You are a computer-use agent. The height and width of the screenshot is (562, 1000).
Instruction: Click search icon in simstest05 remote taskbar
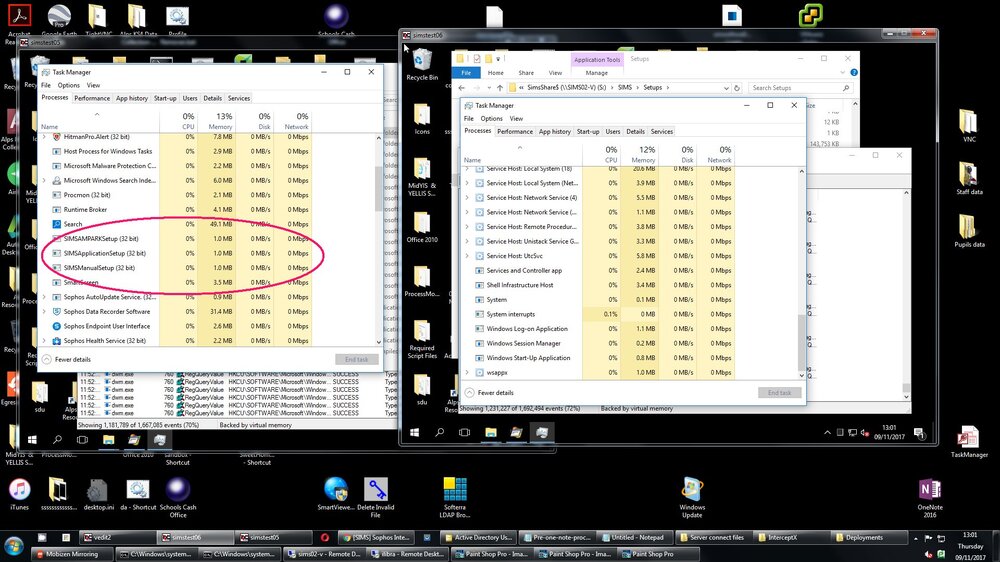pos(57,440)
